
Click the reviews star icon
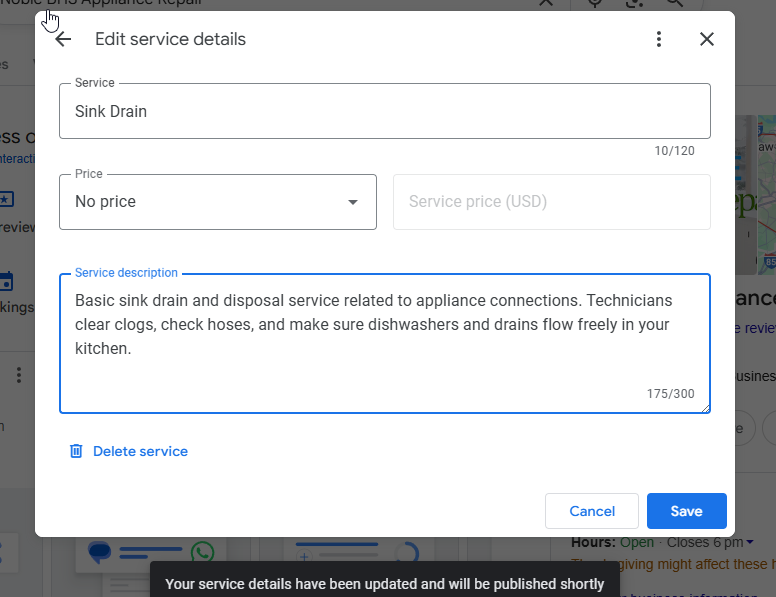click(6, 199)
